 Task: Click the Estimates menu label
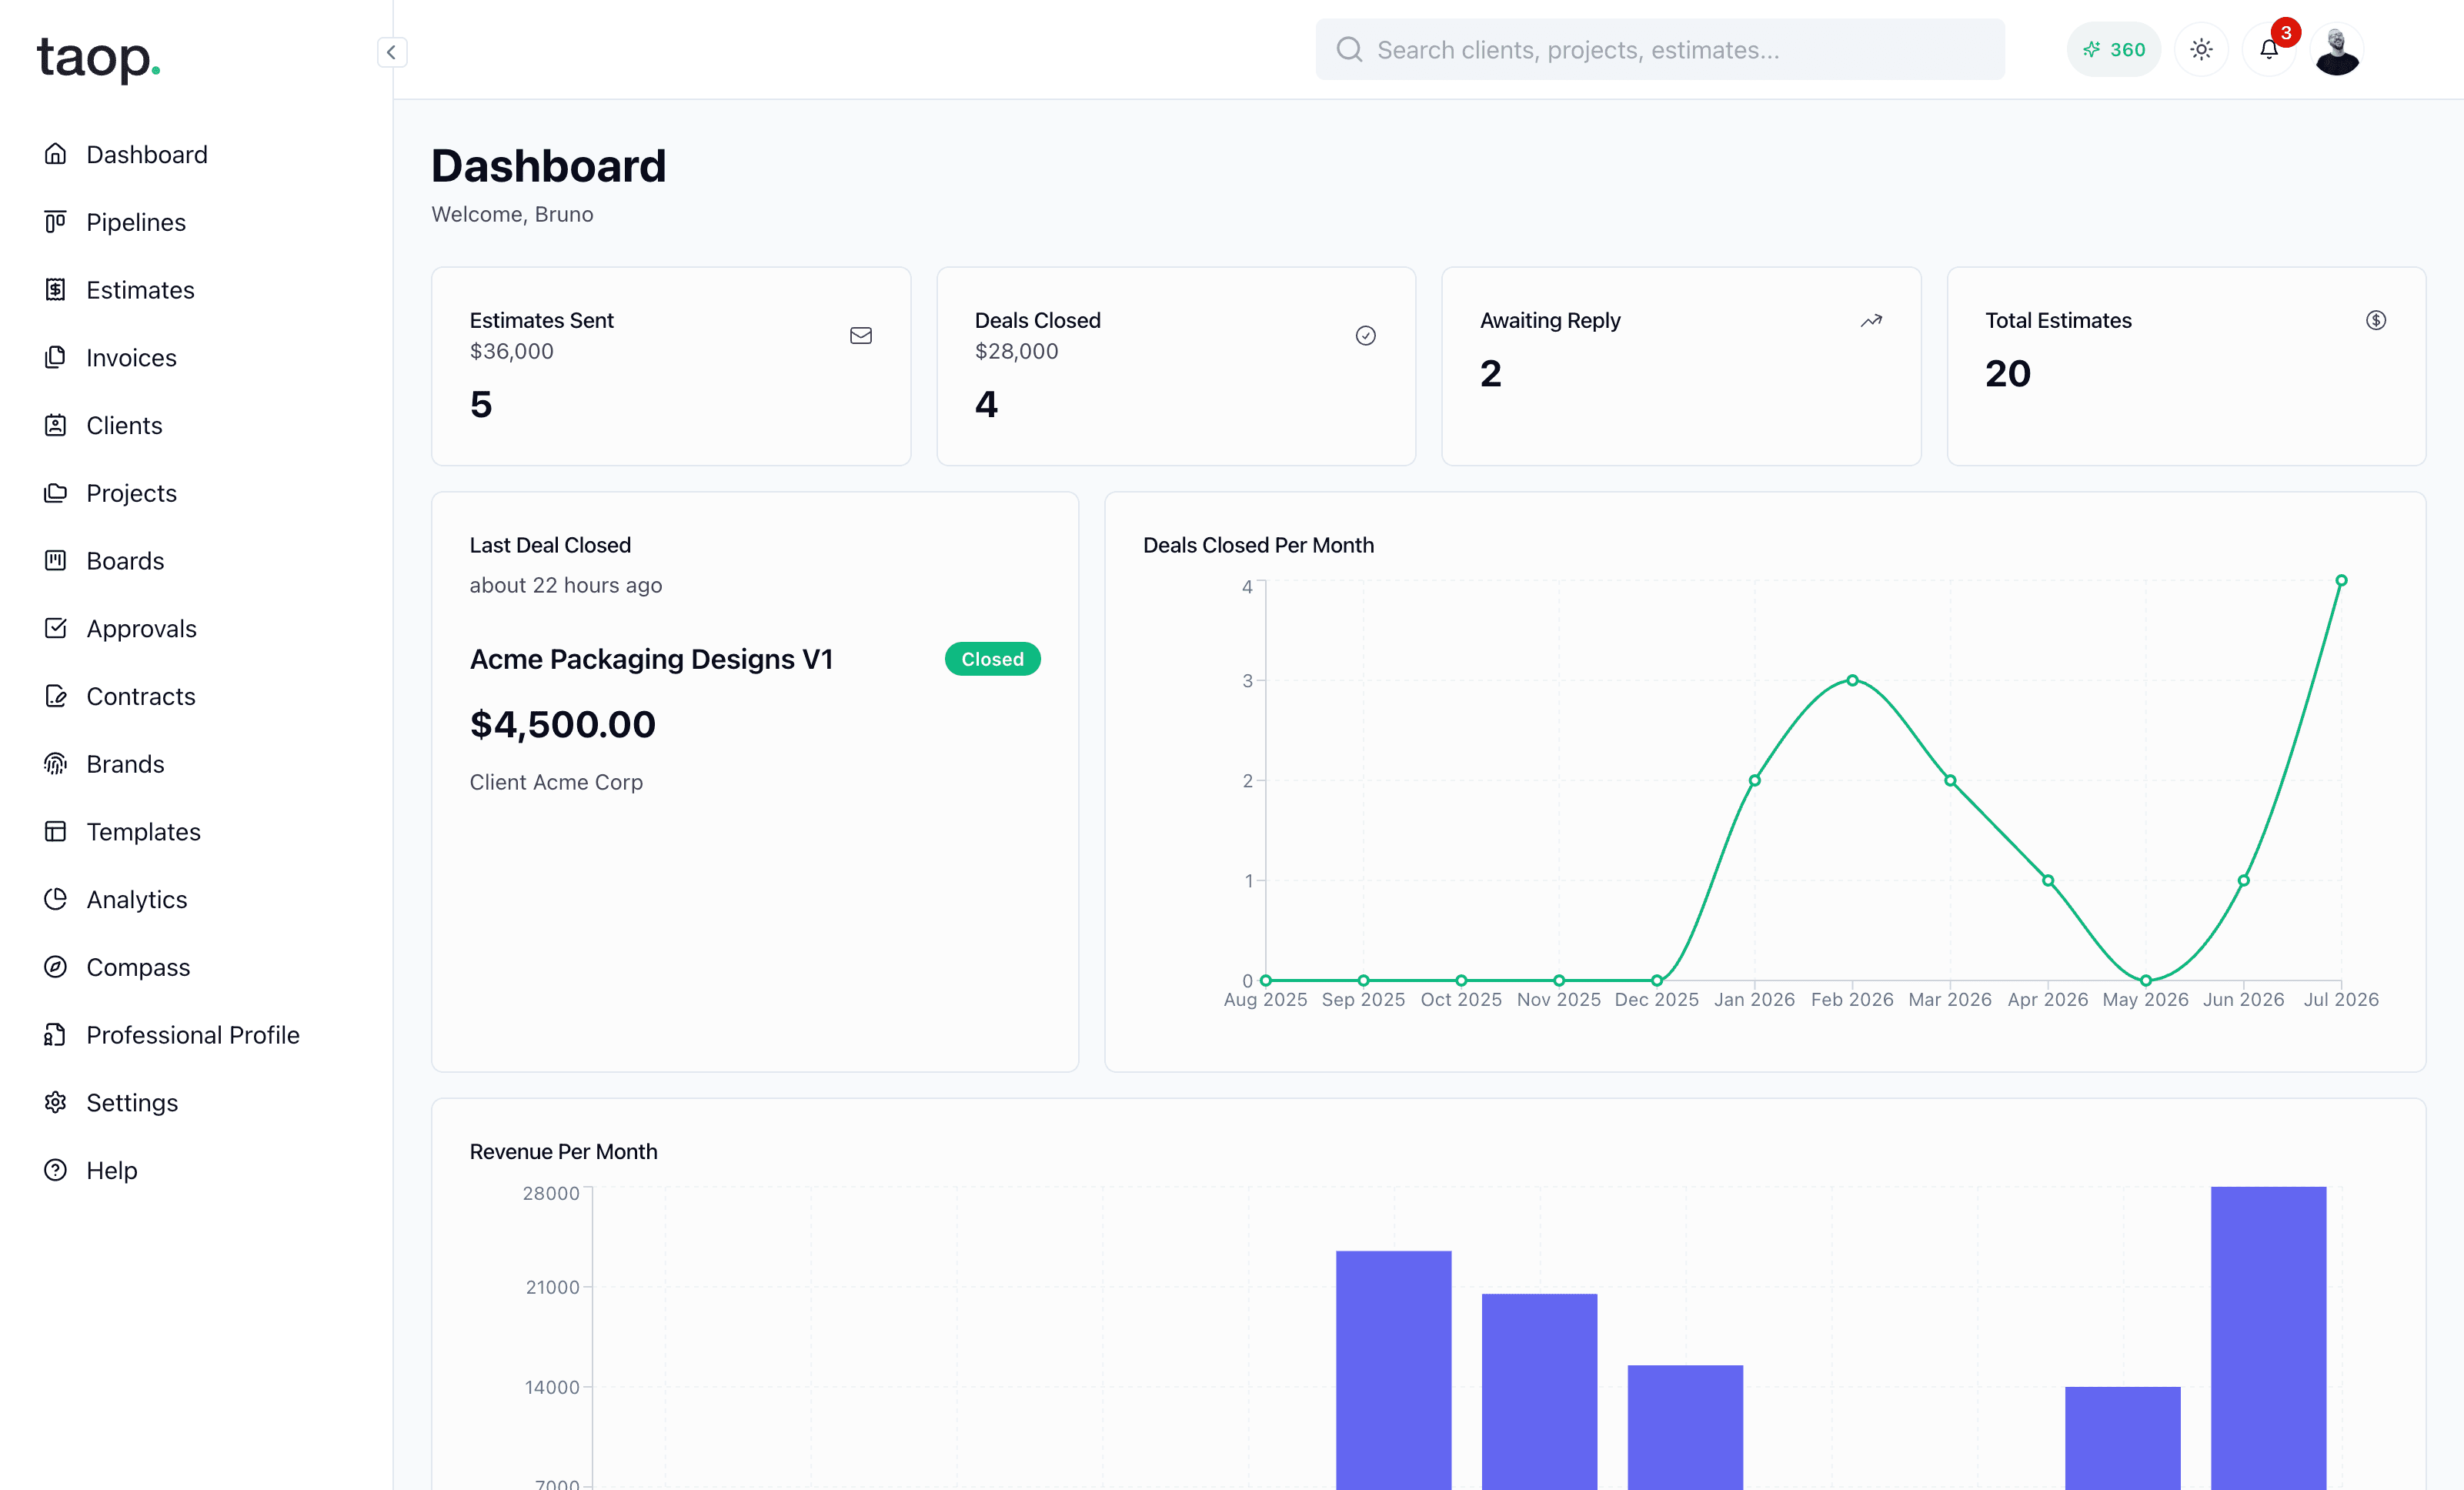(140, 289)
